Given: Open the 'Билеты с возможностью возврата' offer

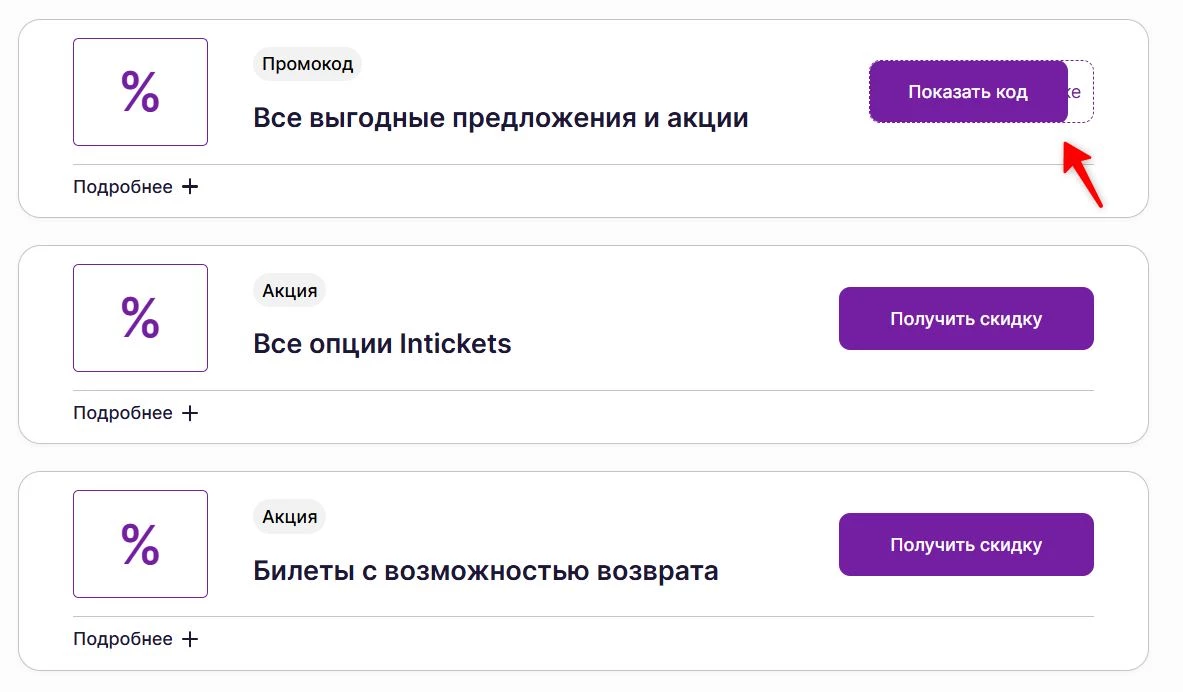Looking at the screenshot, I should [486, 569].
